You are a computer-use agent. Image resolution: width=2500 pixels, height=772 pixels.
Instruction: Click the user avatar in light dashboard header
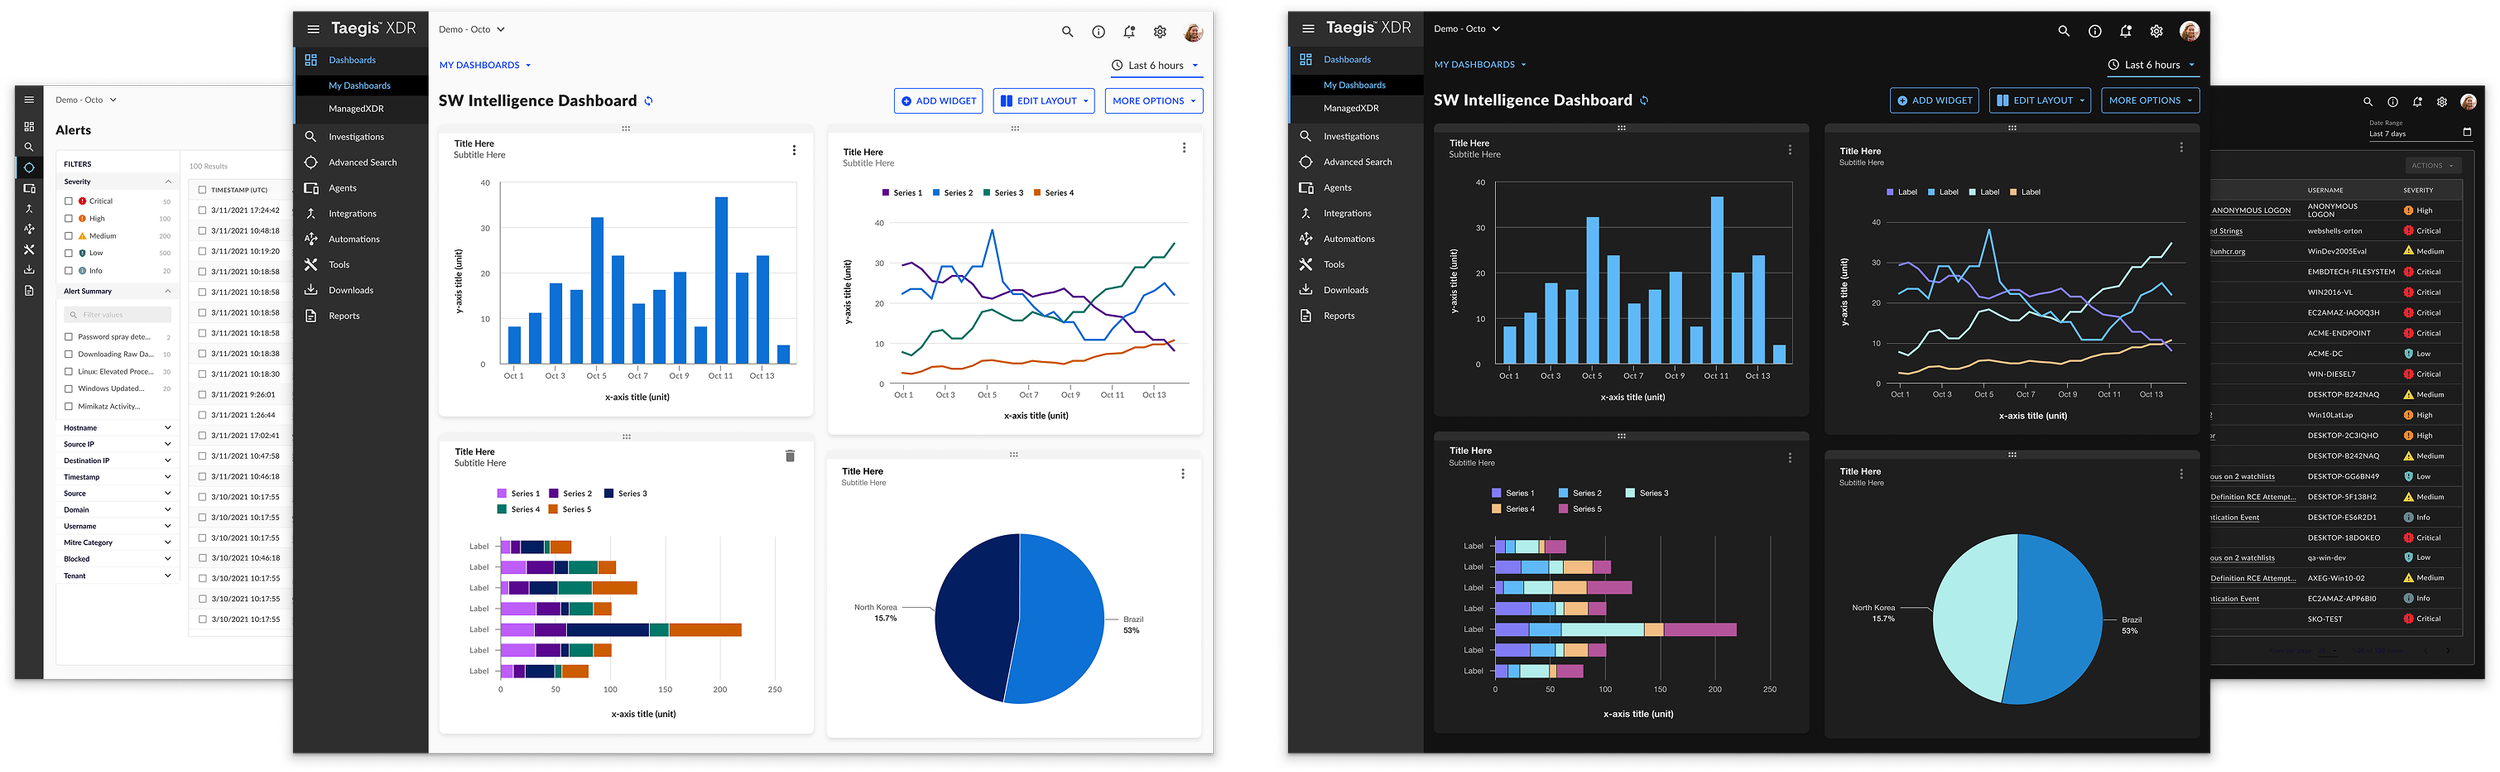pyautogui.click(x=1193, y=32)
